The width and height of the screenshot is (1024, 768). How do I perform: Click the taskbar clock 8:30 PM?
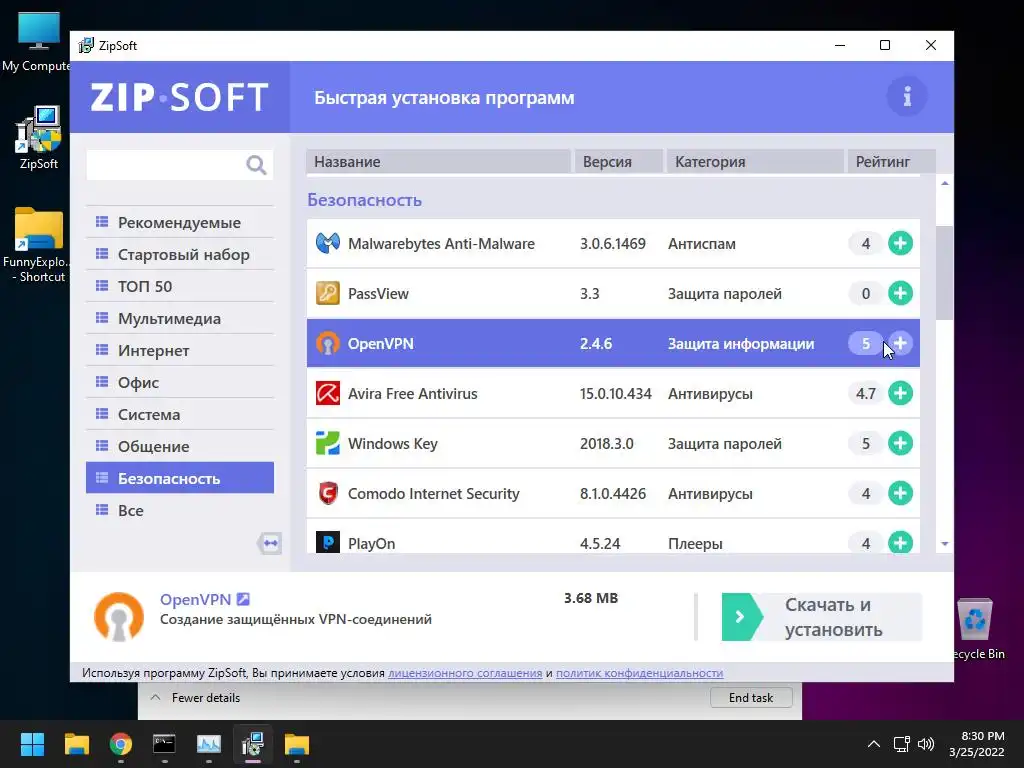(976, 744)
